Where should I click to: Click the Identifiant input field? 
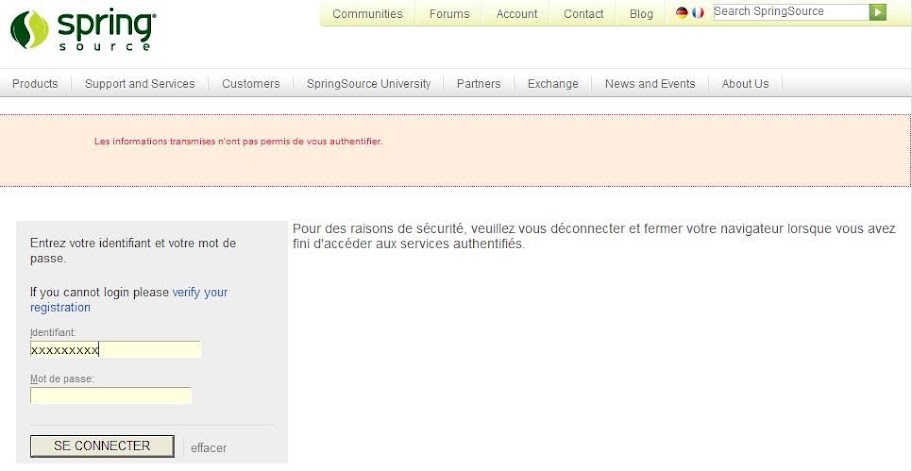(x=115, y=349)
